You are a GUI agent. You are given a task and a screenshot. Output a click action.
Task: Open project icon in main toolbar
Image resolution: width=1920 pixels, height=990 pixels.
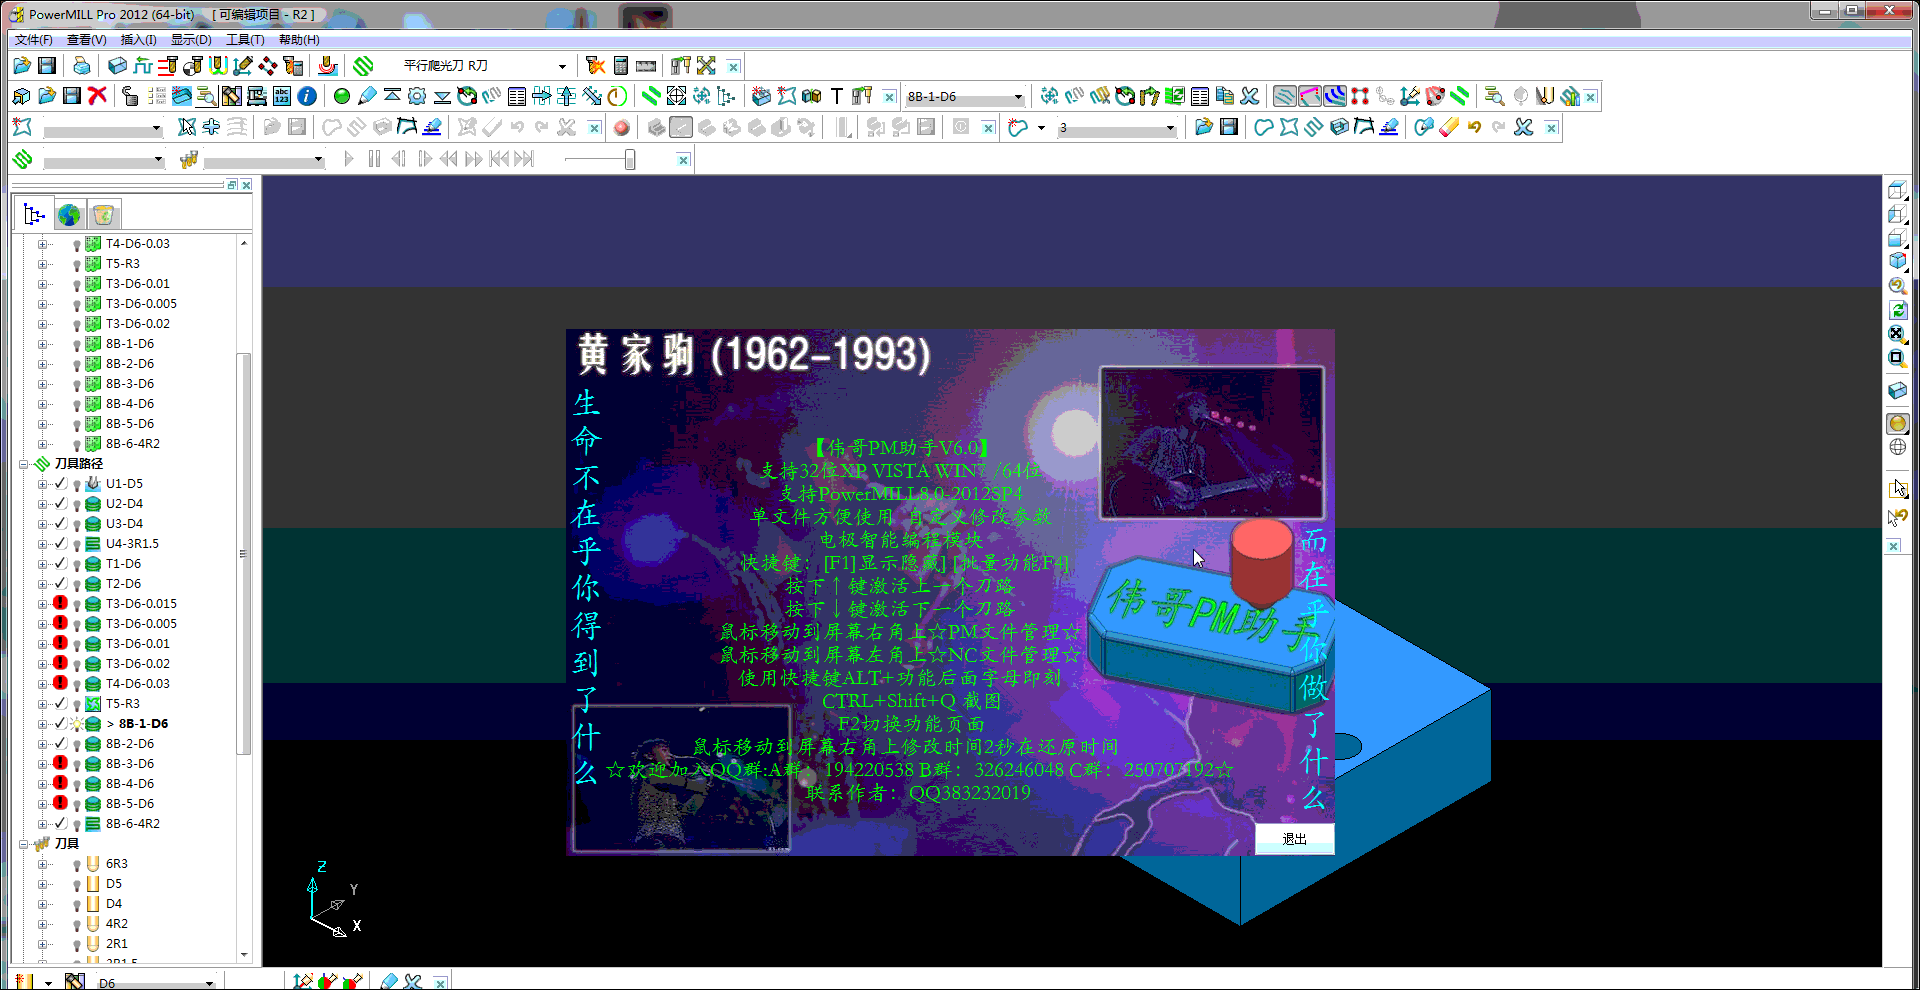21,66
